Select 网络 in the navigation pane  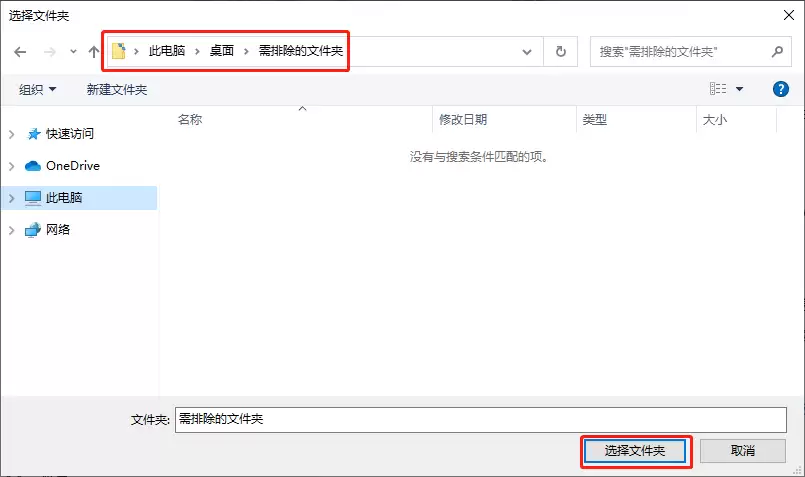coord(58,230)
